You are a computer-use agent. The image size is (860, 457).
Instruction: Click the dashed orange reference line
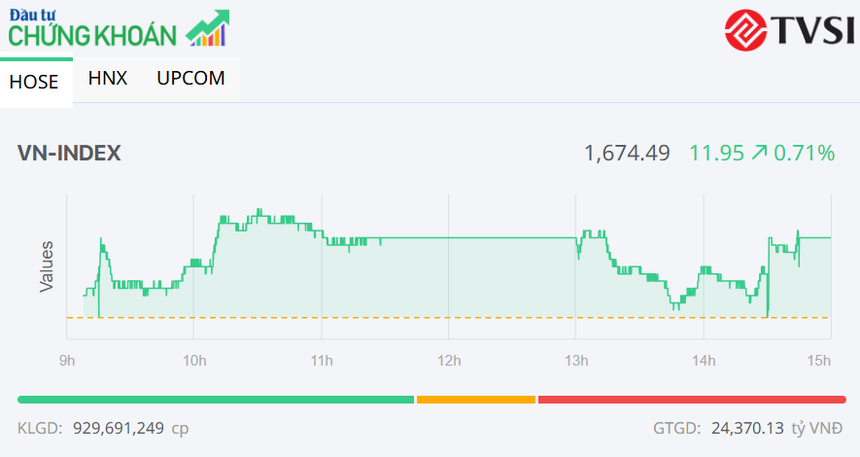tap(450, 318)
